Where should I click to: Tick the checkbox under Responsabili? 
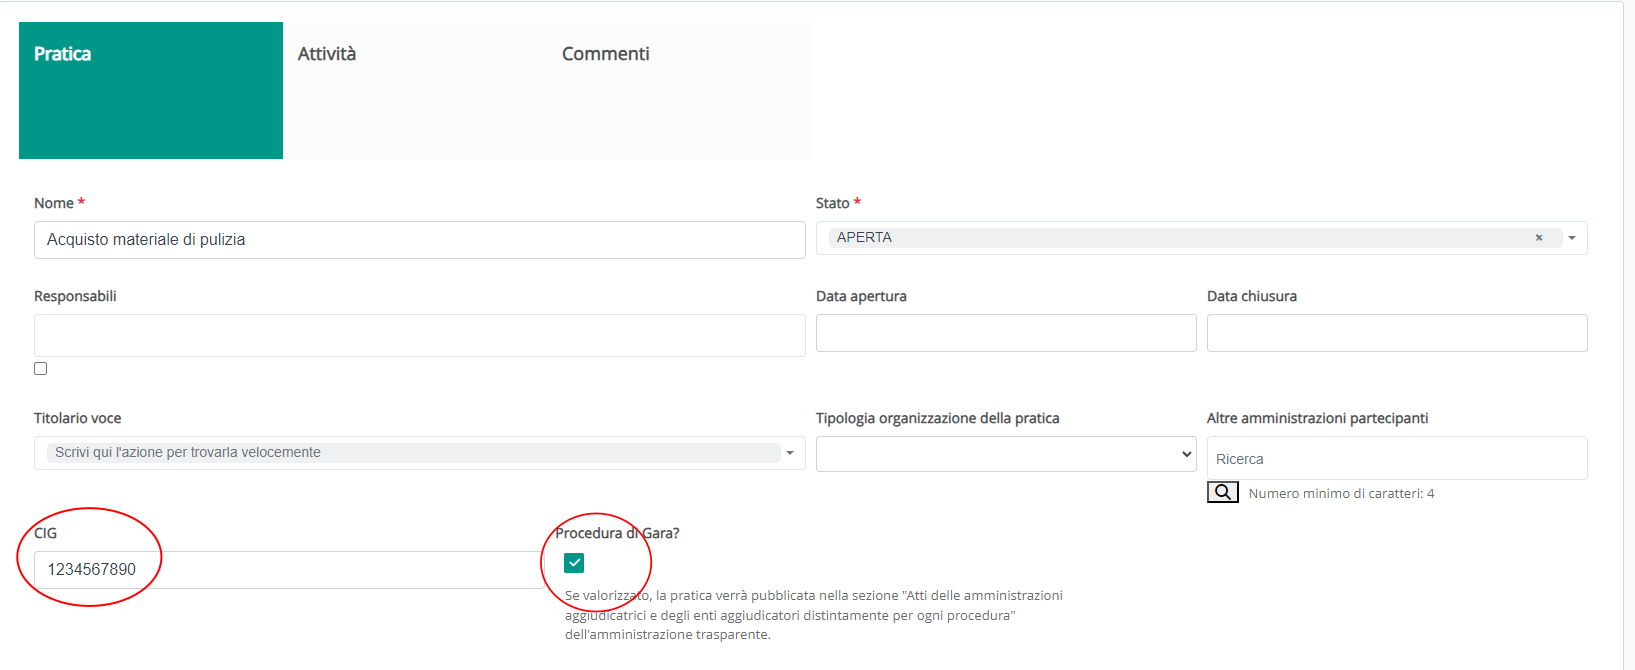(x=41, y=369)
